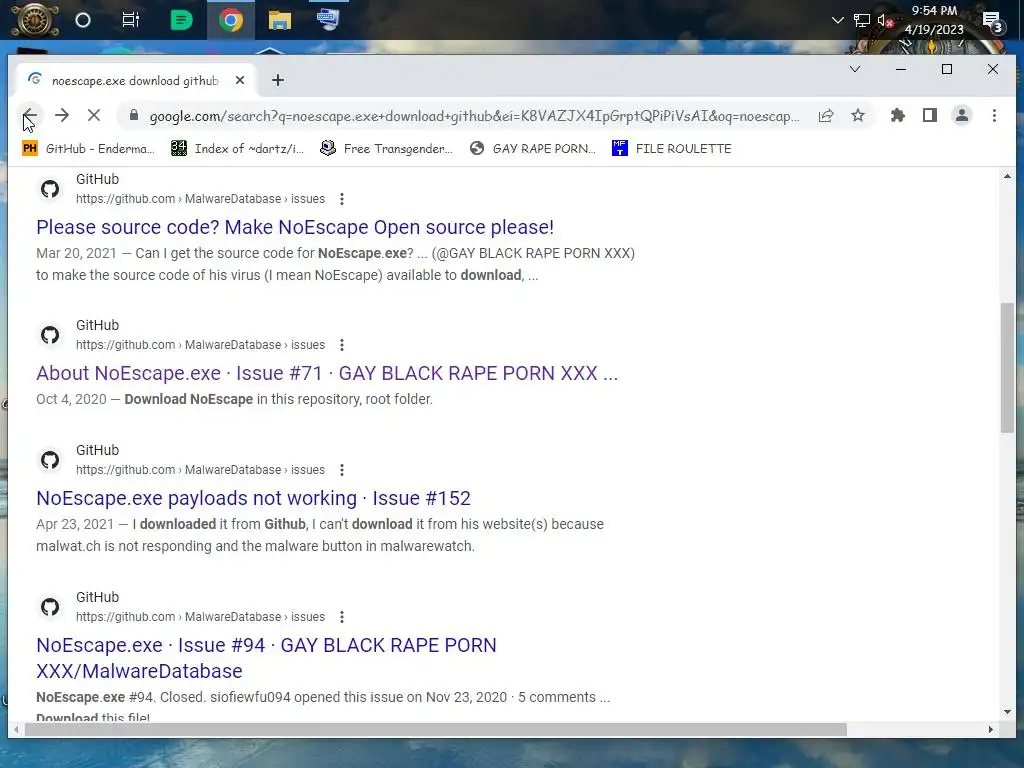Open the NoEscape.exe Issue #94 result title
1024x768 pixels.
(266, 658)
